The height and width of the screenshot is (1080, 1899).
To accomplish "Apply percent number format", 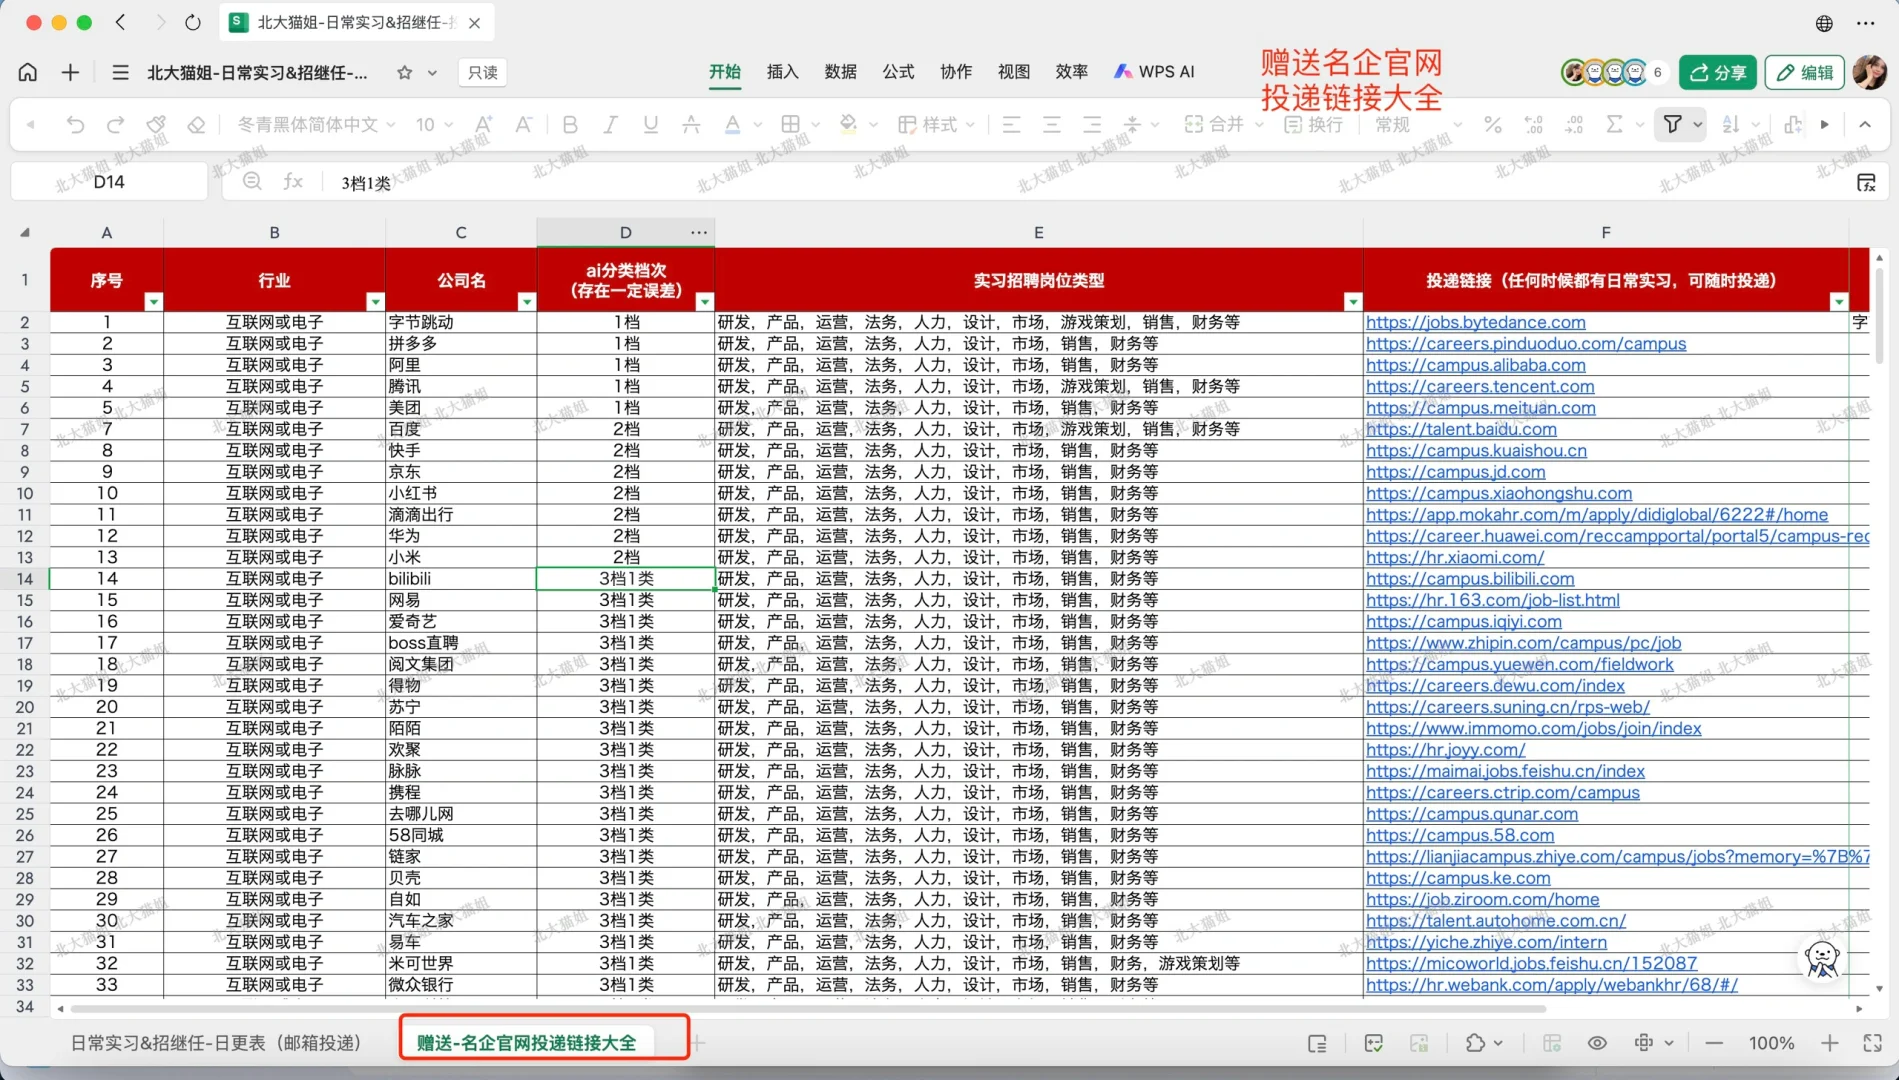I will point(1493,124).
